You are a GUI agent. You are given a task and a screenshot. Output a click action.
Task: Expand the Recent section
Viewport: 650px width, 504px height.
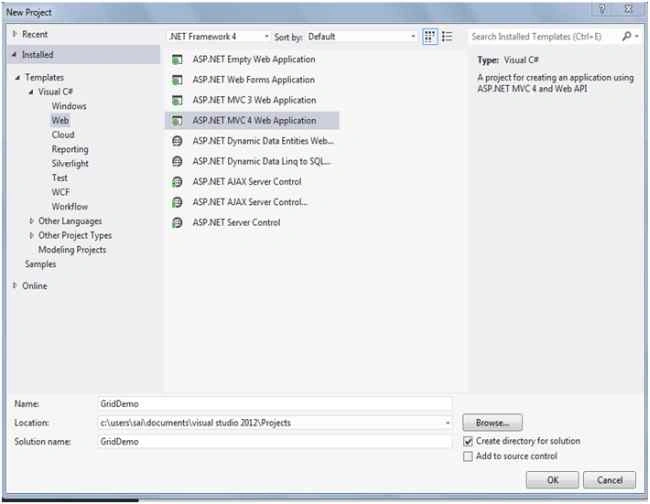coord(15,34)
